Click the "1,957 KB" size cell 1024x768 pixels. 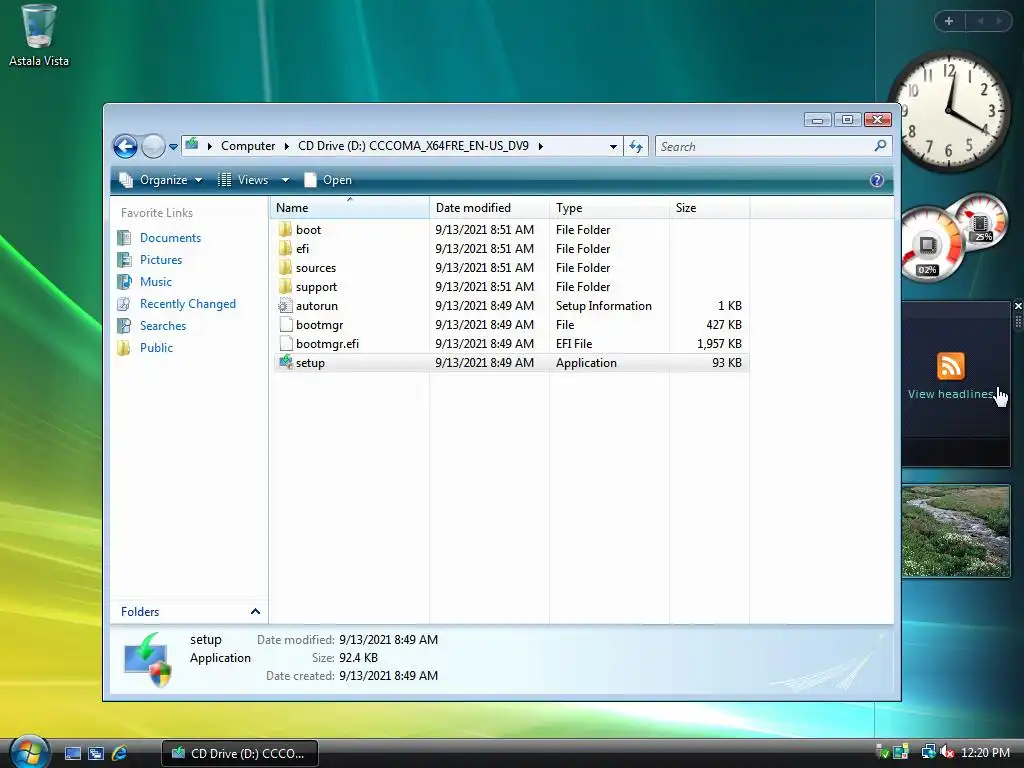coord(719,344)
